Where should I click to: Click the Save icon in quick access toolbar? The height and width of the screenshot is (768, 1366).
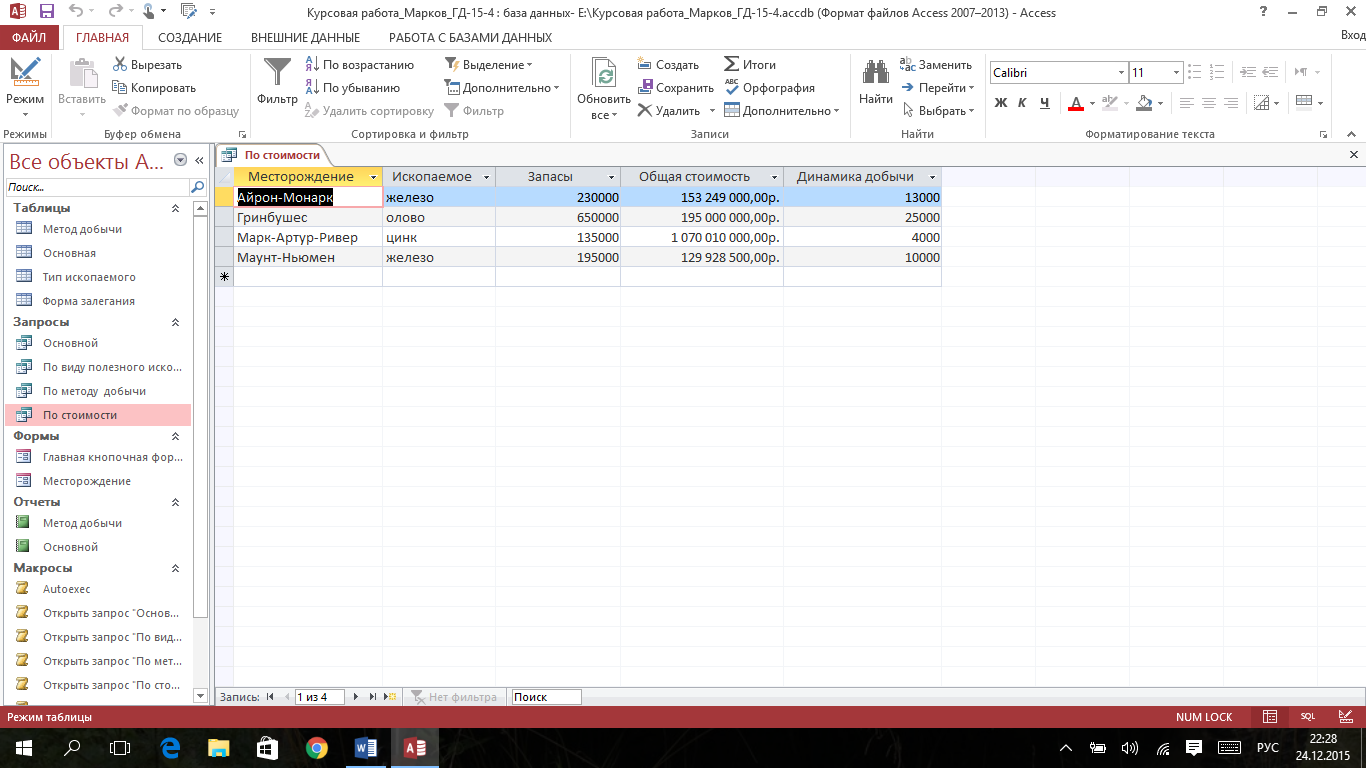(46, 12)
